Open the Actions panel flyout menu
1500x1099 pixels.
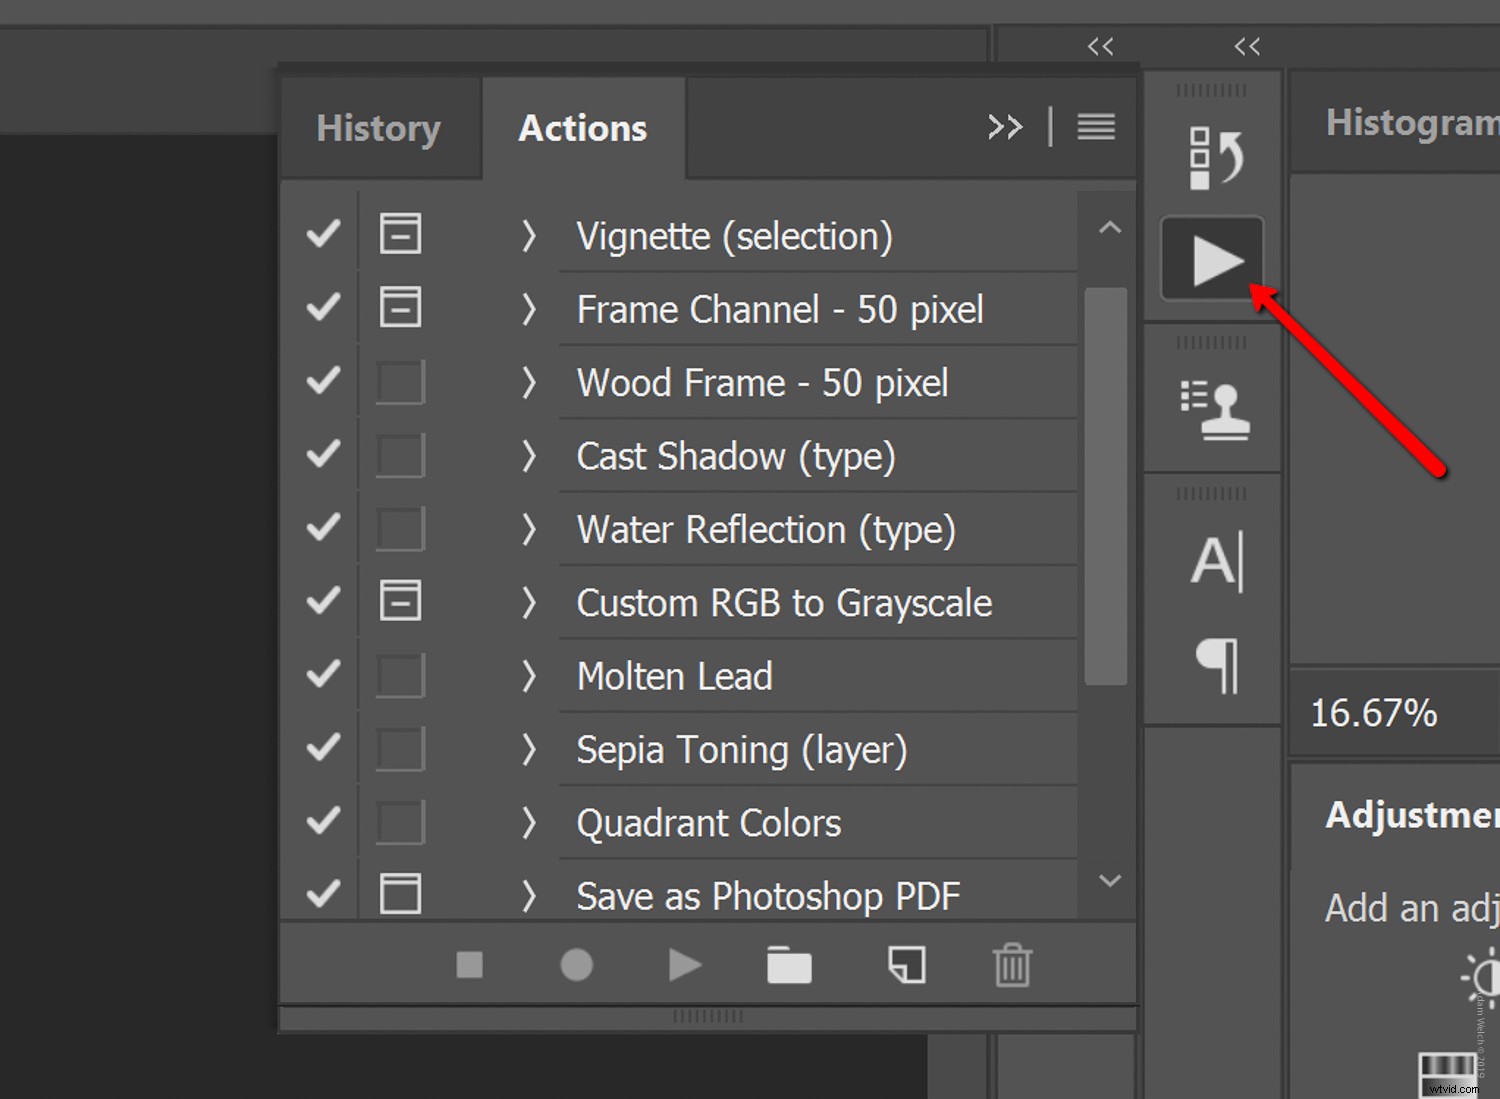point(1096,127)
